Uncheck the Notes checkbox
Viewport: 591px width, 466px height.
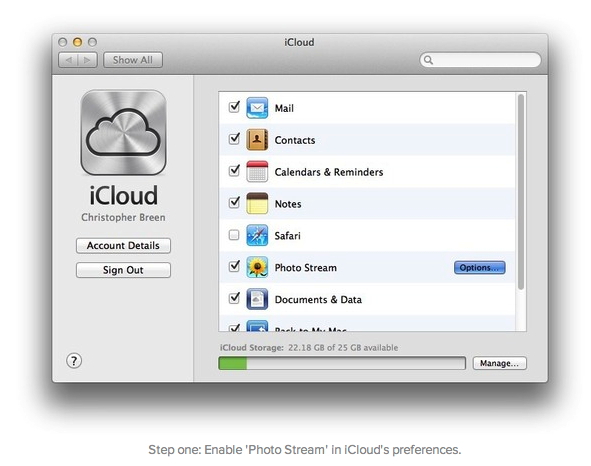pos(234,202)
